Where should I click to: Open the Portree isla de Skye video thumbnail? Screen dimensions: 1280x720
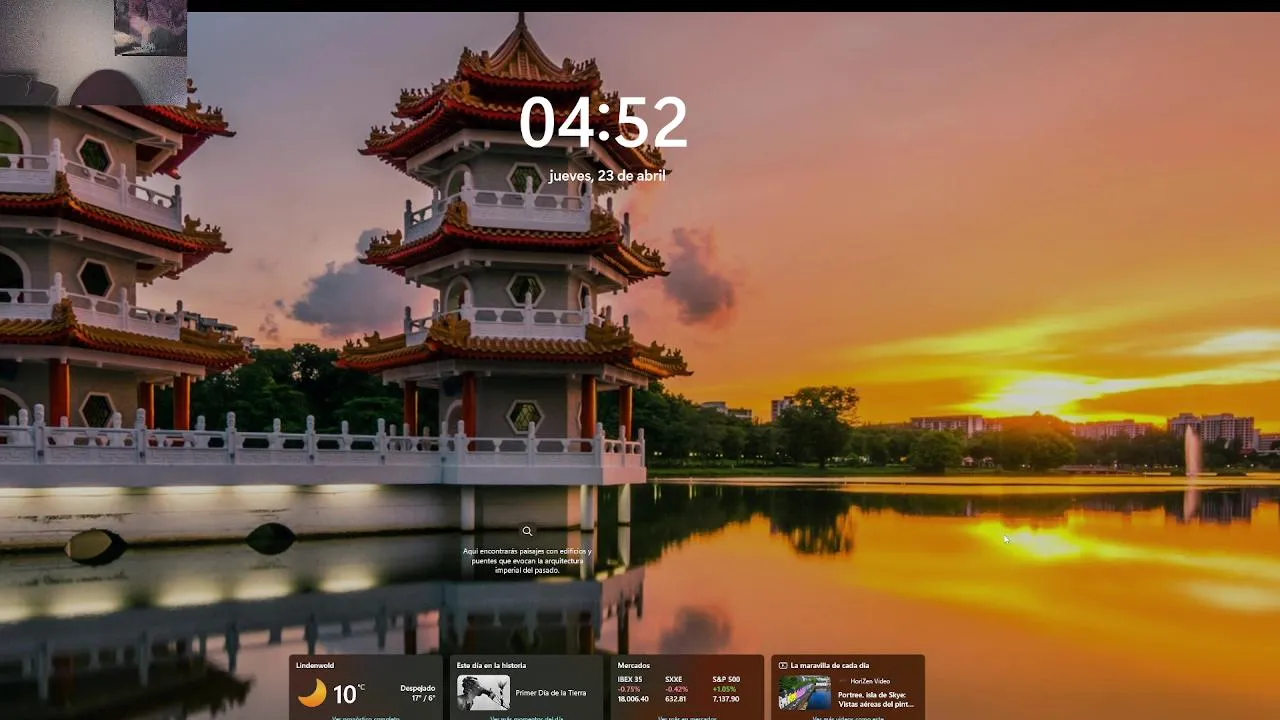(x=805, y=692)
